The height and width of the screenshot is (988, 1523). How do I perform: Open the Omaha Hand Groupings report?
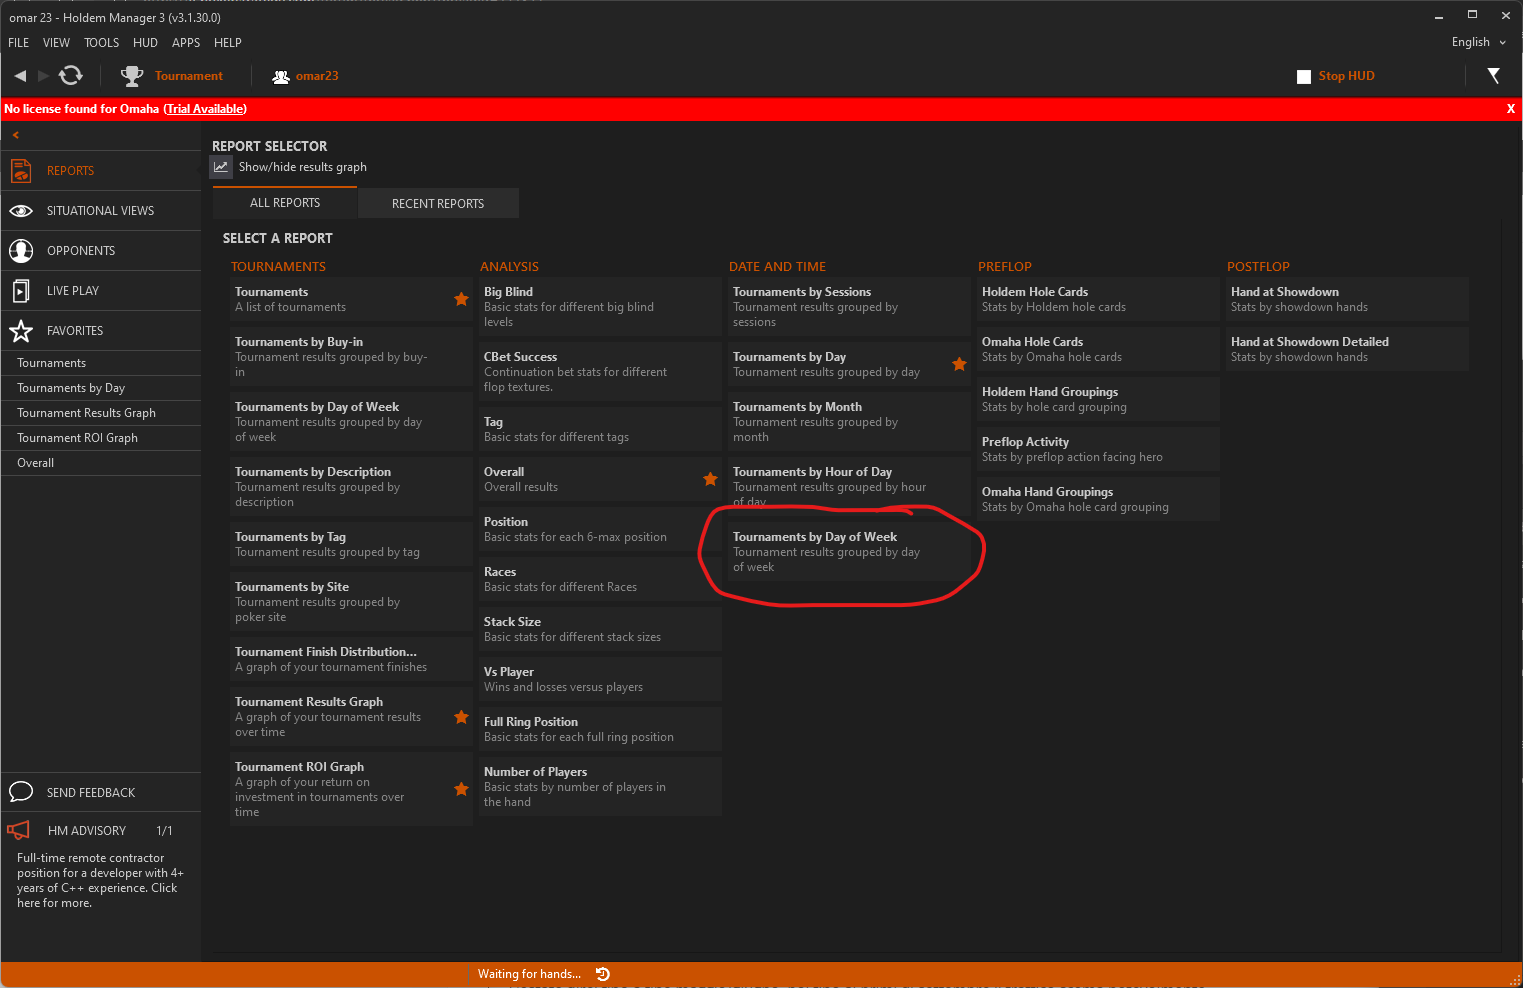(x=1098, y=499)
